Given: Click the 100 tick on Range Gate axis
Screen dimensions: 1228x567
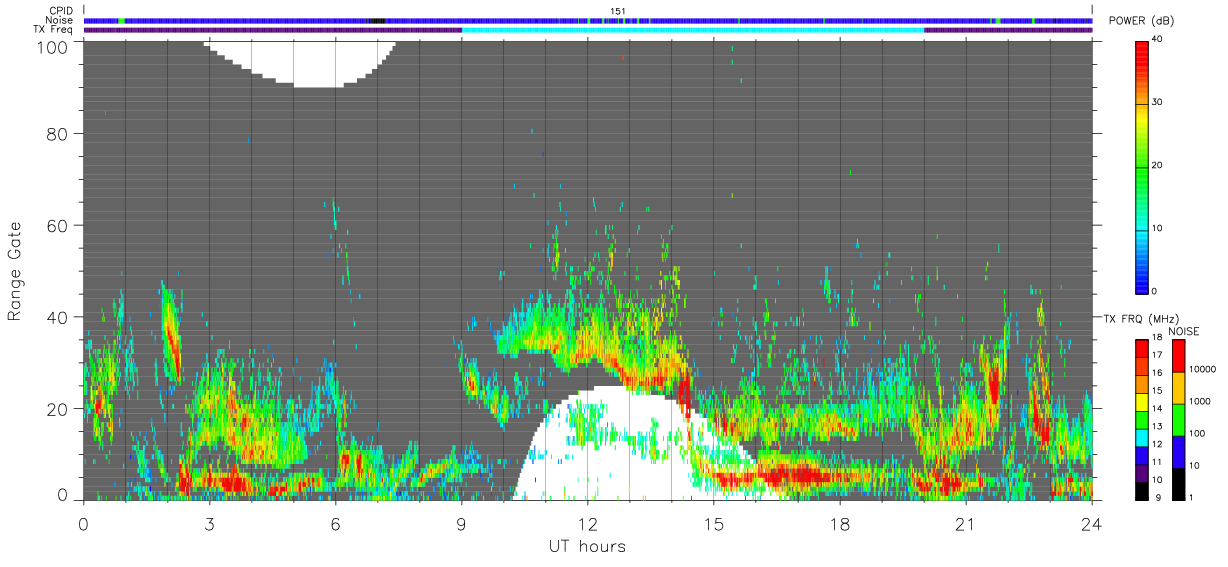Looking at the screenshot, I should 53,46.
